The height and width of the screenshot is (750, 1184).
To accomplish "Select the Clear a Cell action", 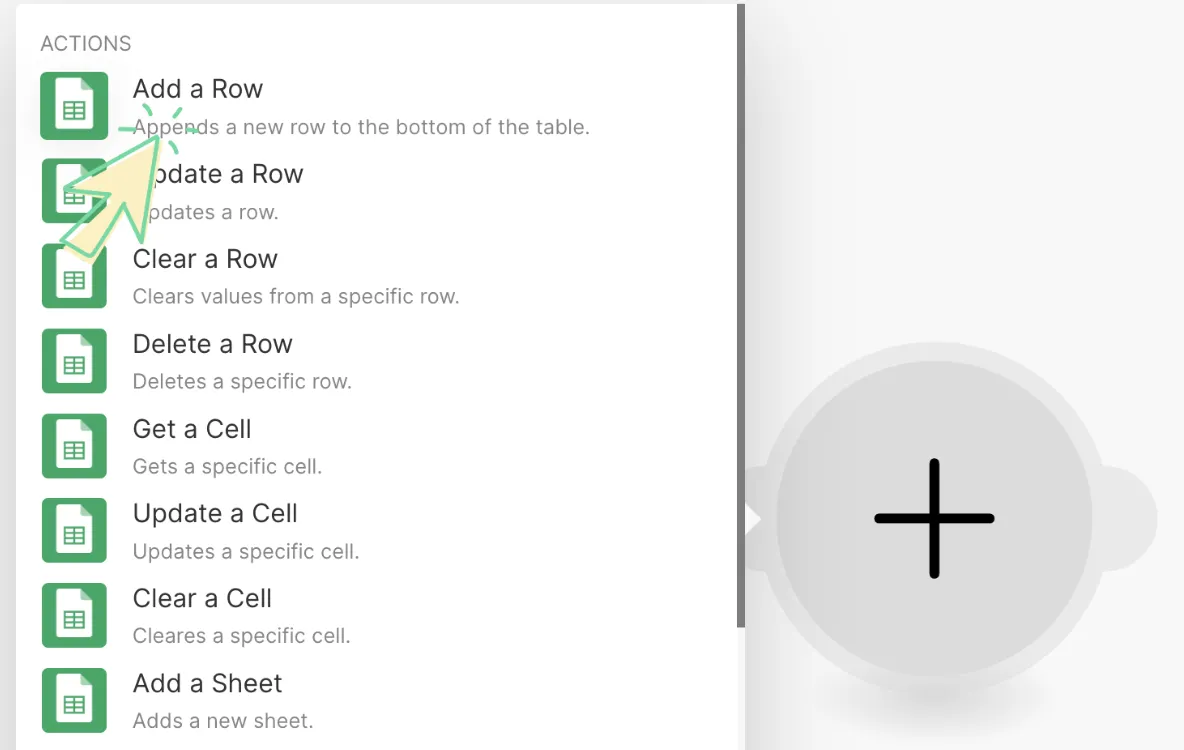I will tap(202, 599).
